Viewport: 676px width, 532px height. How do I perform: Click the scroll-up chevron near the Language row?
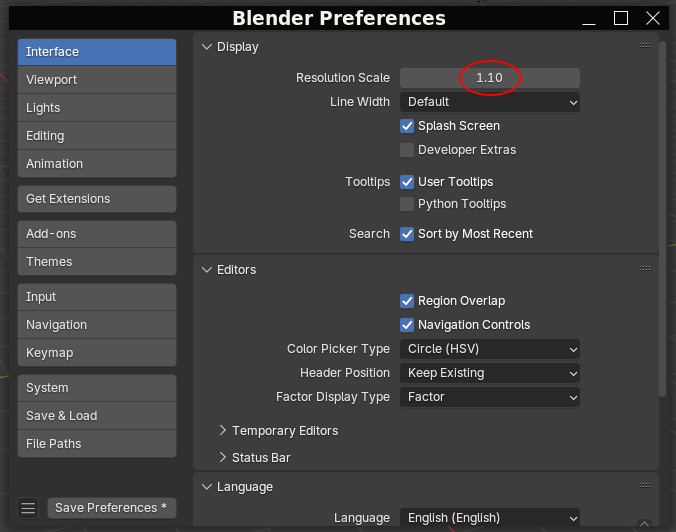coord(644,523)
